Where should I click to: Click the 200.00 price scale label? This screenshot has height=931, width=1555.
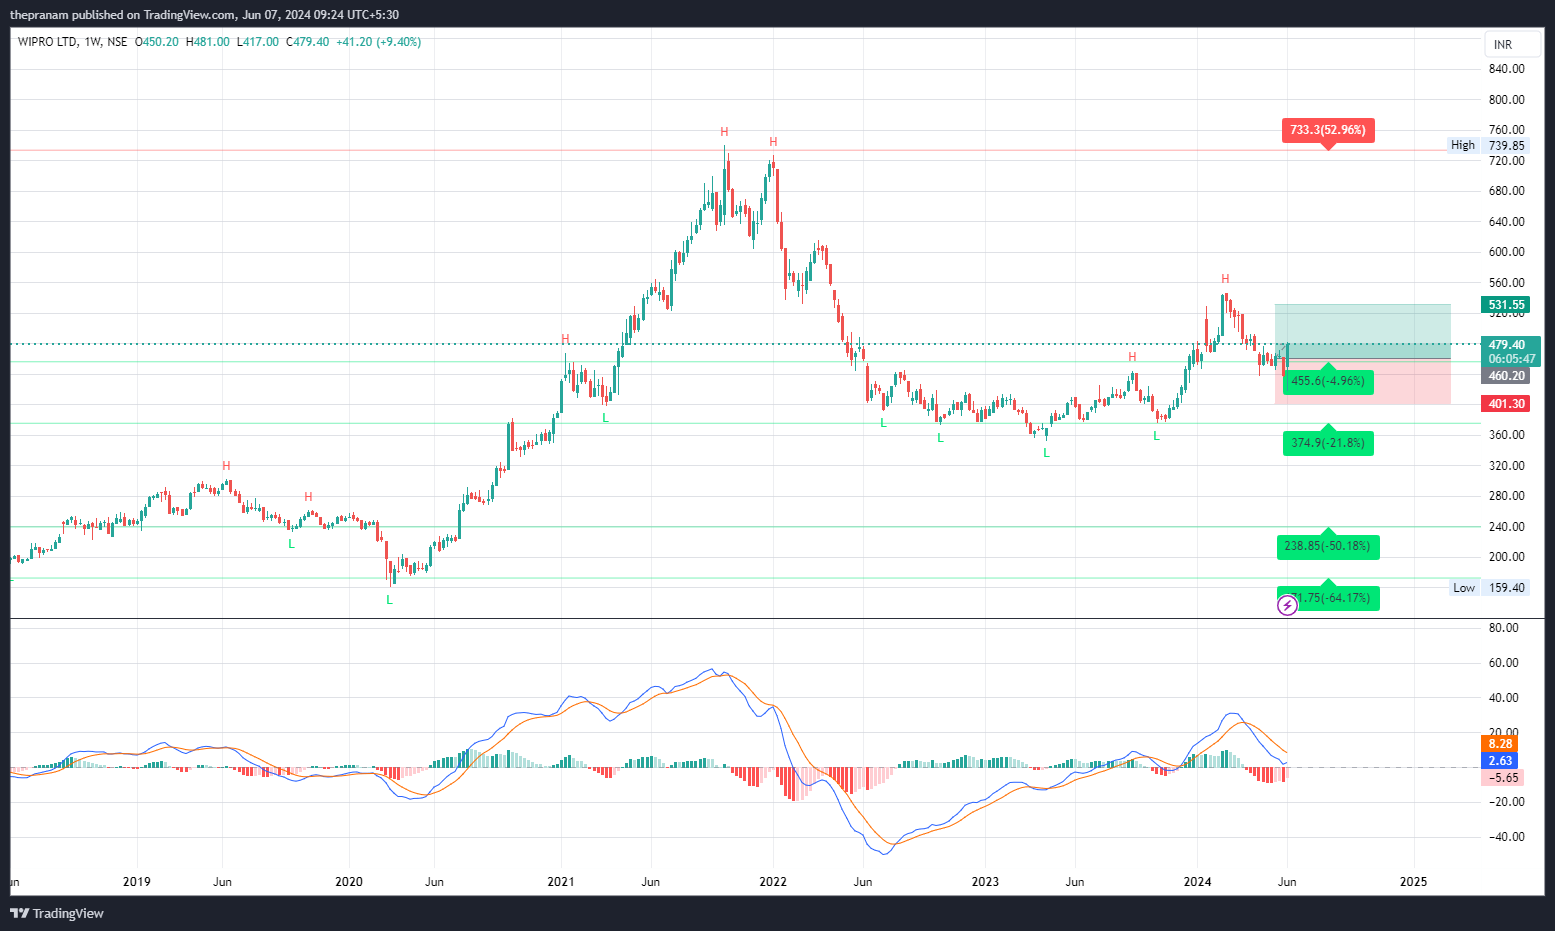pos(1506,557)
